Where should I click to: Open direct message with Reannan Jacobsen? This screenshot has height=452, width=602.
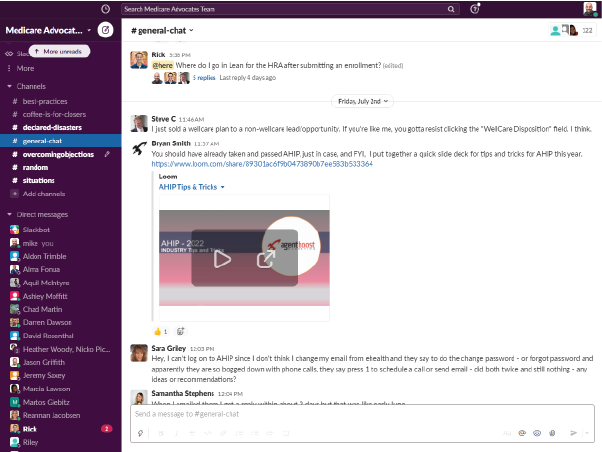(51, 415)
